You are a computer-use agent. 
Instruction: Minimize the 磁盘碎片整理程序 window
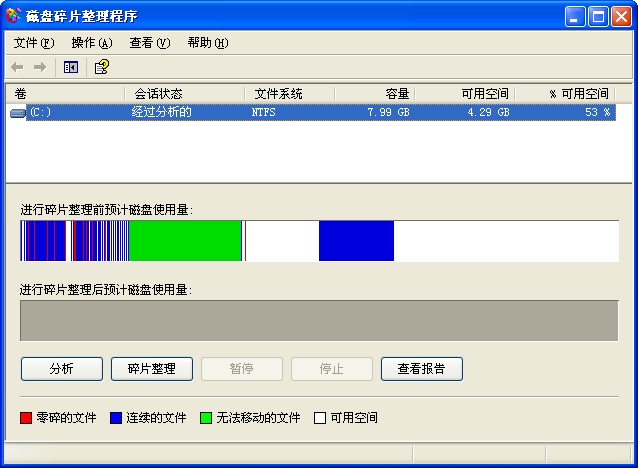(575, 17)
